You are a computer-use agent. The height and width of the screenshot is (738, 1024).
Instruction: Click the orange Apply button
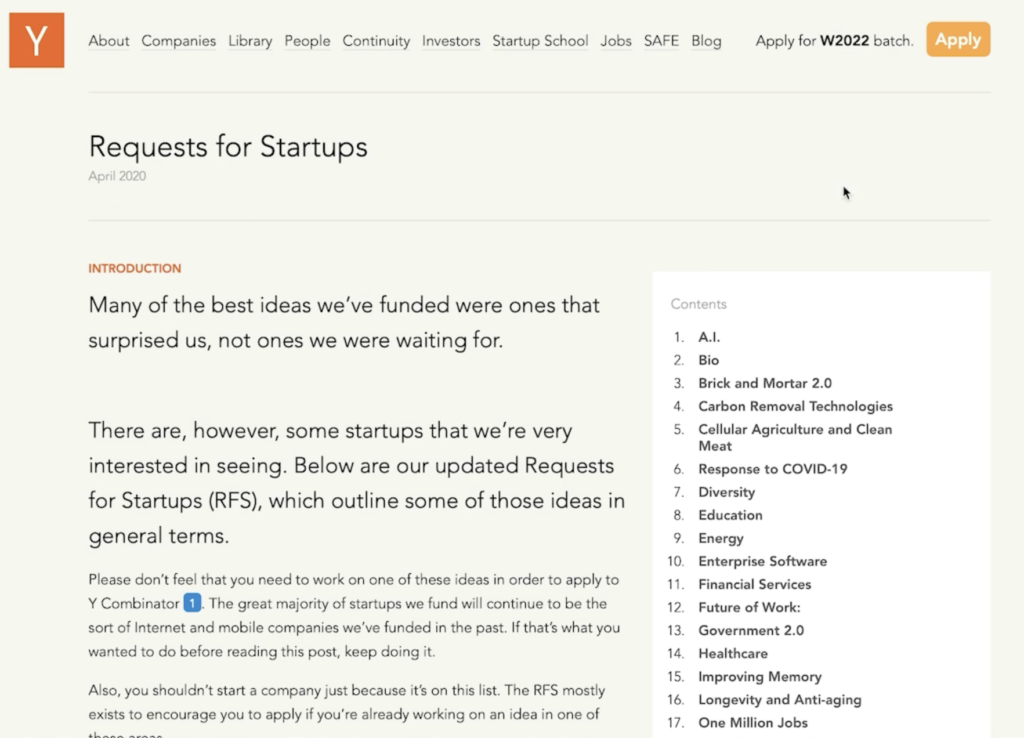[957, 40]
